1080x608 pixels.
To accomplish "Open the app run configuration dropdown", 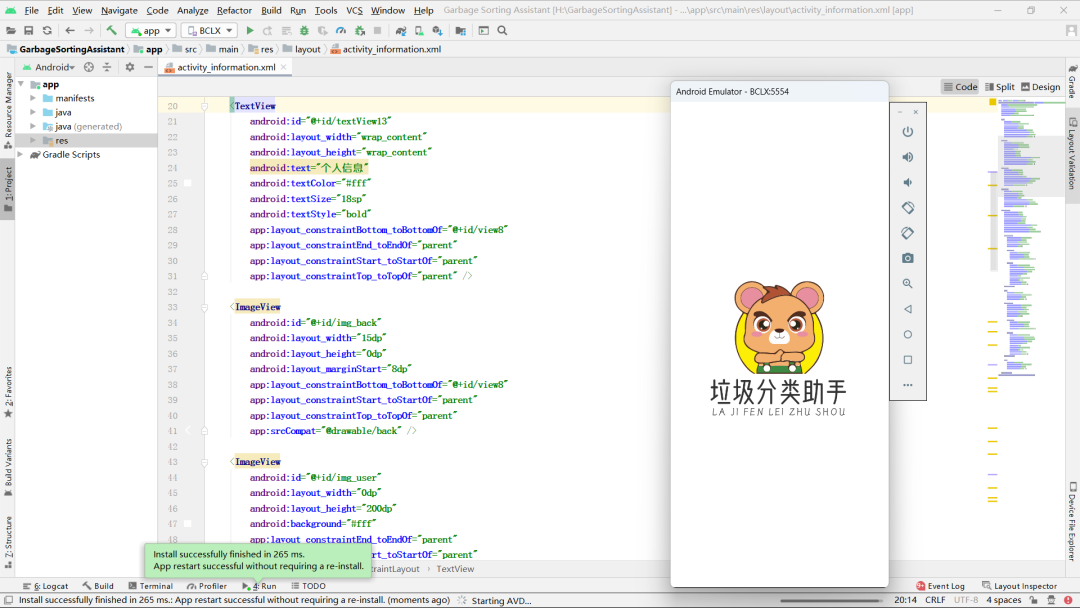I will [x=151, y=30].
